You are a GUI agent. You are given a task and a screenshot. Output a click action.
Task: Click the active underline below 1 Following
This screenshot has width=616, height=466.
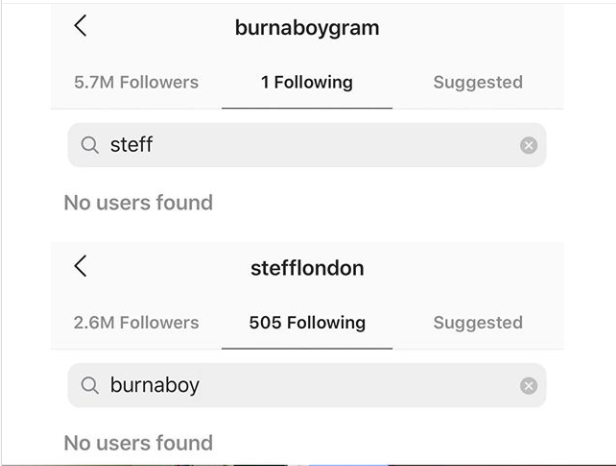[x=307, y=108]
